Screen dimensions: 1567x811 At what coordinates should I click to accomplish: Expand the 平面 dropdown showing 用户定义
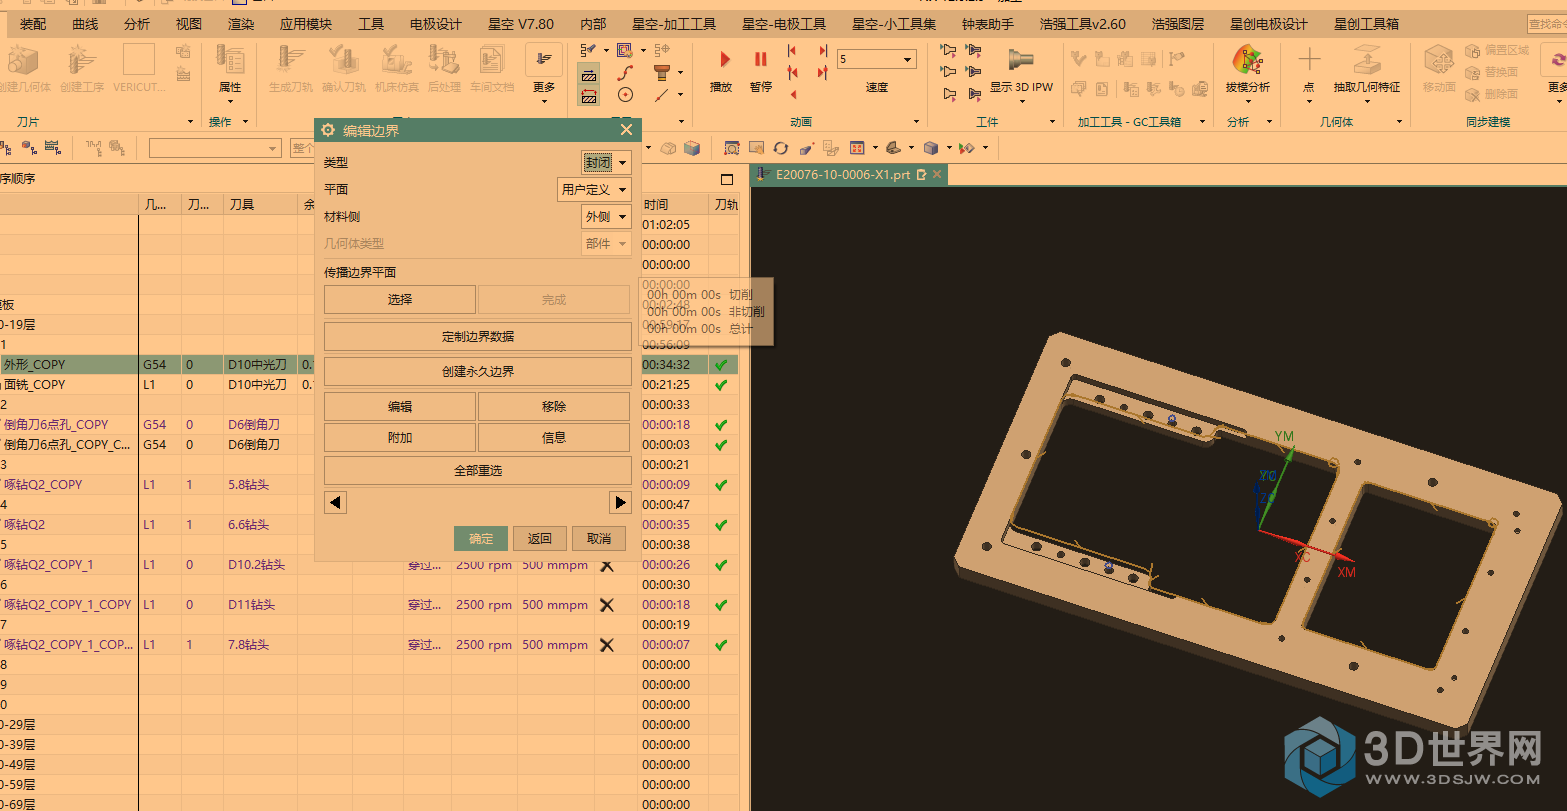point(594,189)
